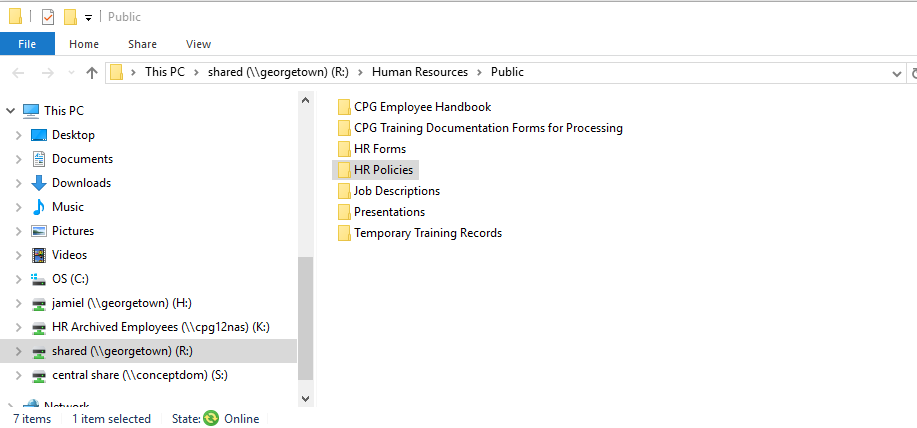Click 'This PC' in the address breadcrumb
The image size is (917, 428).
tap(165, 72)
